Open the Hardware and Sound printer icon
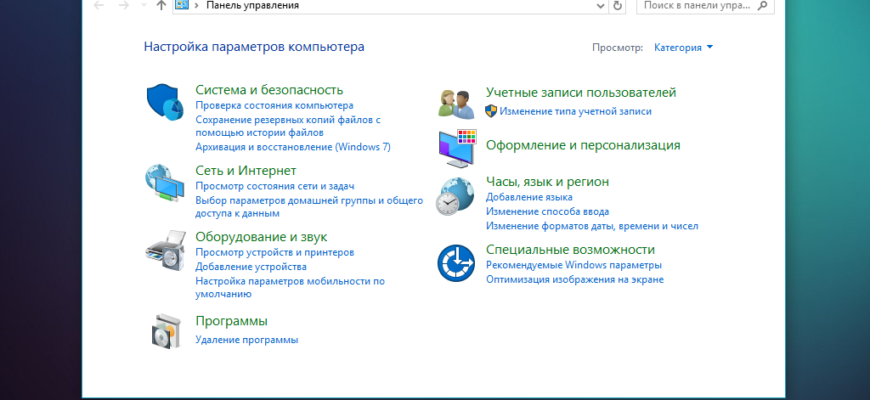The image size is (870, 400). [165, 250]
